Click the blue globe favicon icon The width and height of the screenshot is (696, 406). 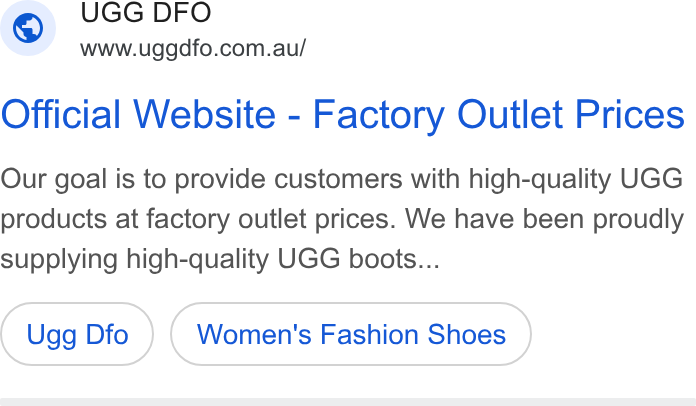pyautogui.click(x=28, y=28)
